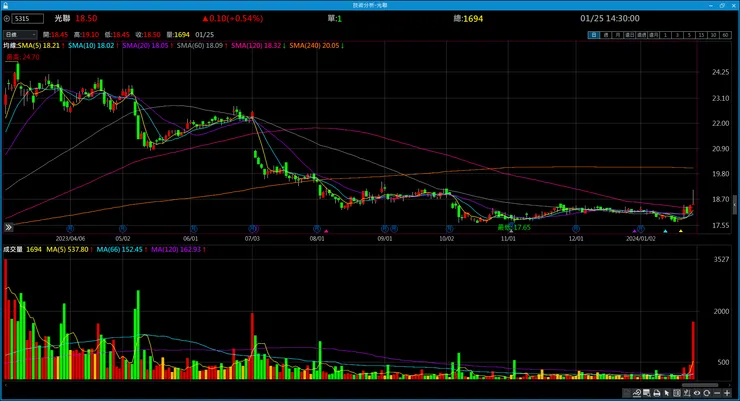Select the 還日 adjusted daily period

point(630,35)
